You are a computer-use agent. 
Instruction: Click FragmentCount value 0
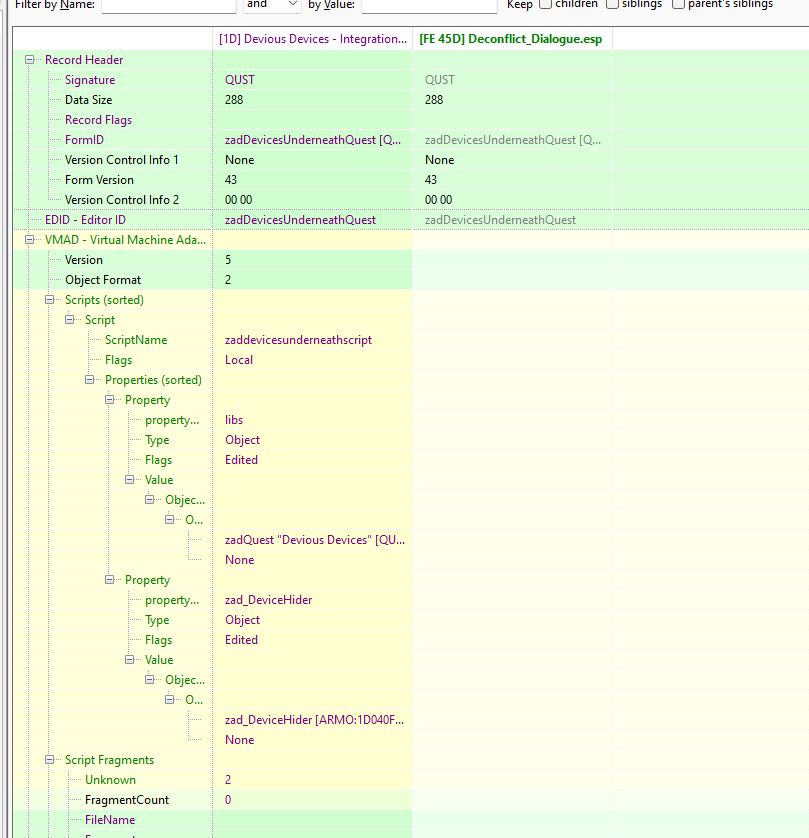228,800
